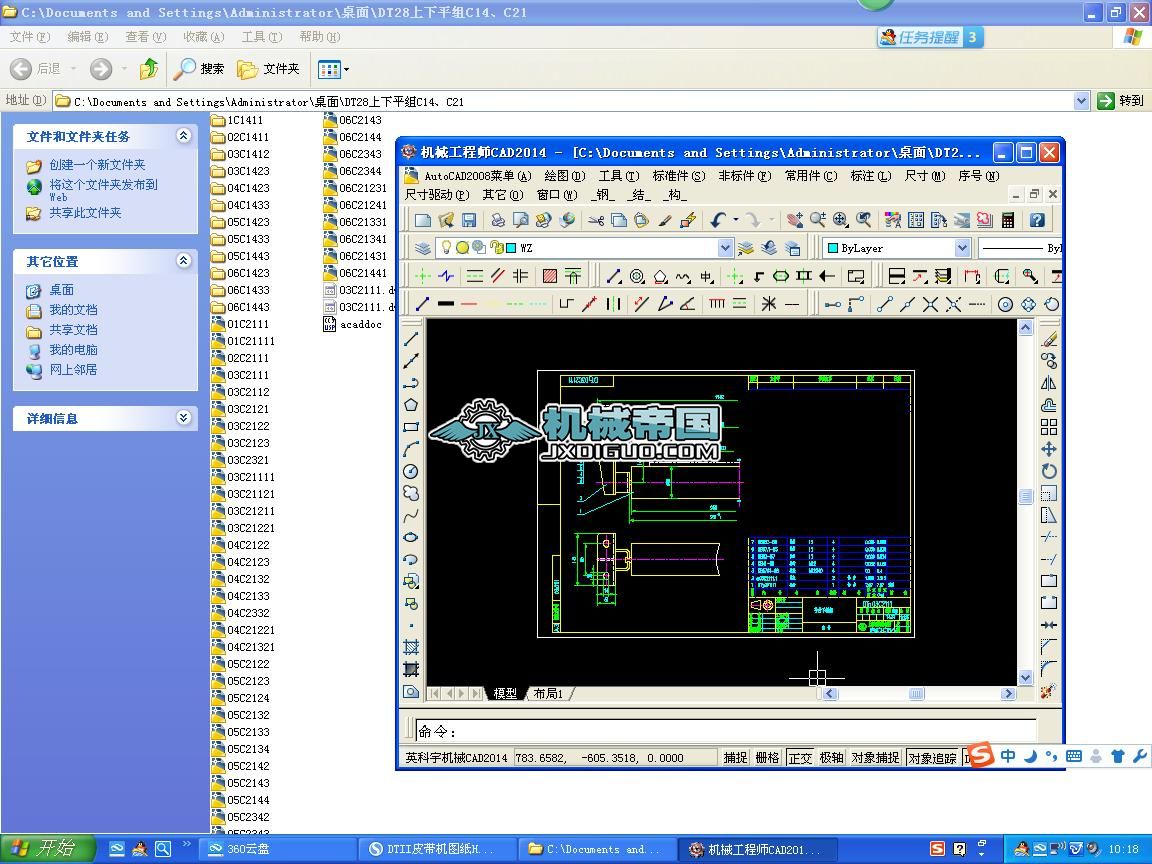Activate the Pan realtime hand icon
This screenshot has width=1152, height=864.
coord(794,220)
